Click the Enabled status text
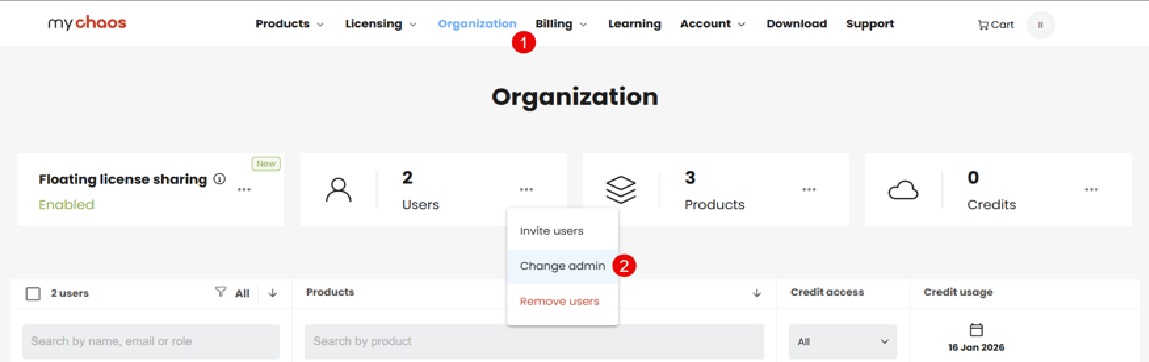This screenshot has width=1149, height=362. 67,205
